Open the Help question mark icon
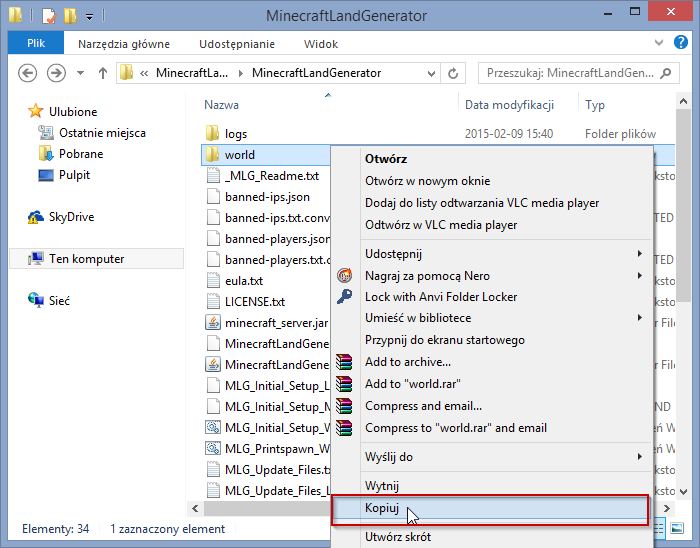 [681, 42]
